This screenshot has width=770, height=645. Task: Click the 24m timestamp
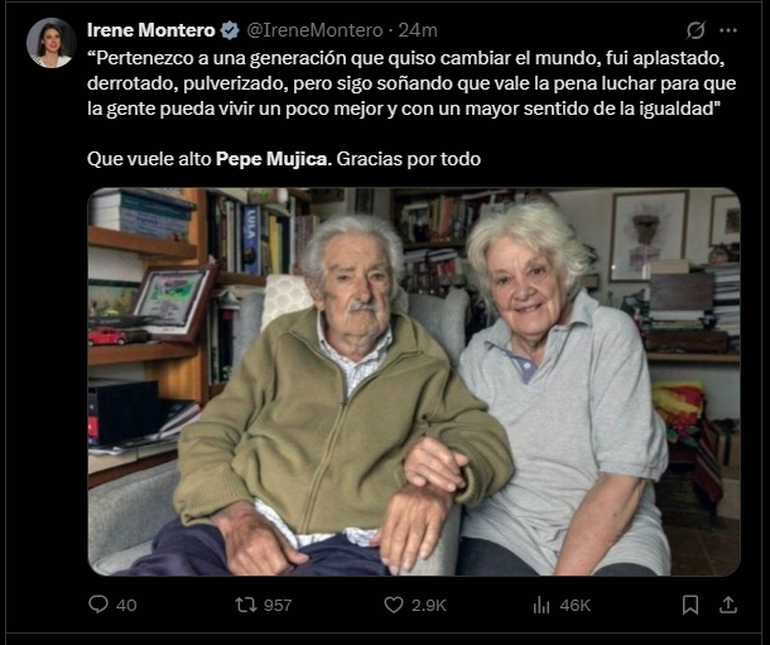click(x=417, y=30)
